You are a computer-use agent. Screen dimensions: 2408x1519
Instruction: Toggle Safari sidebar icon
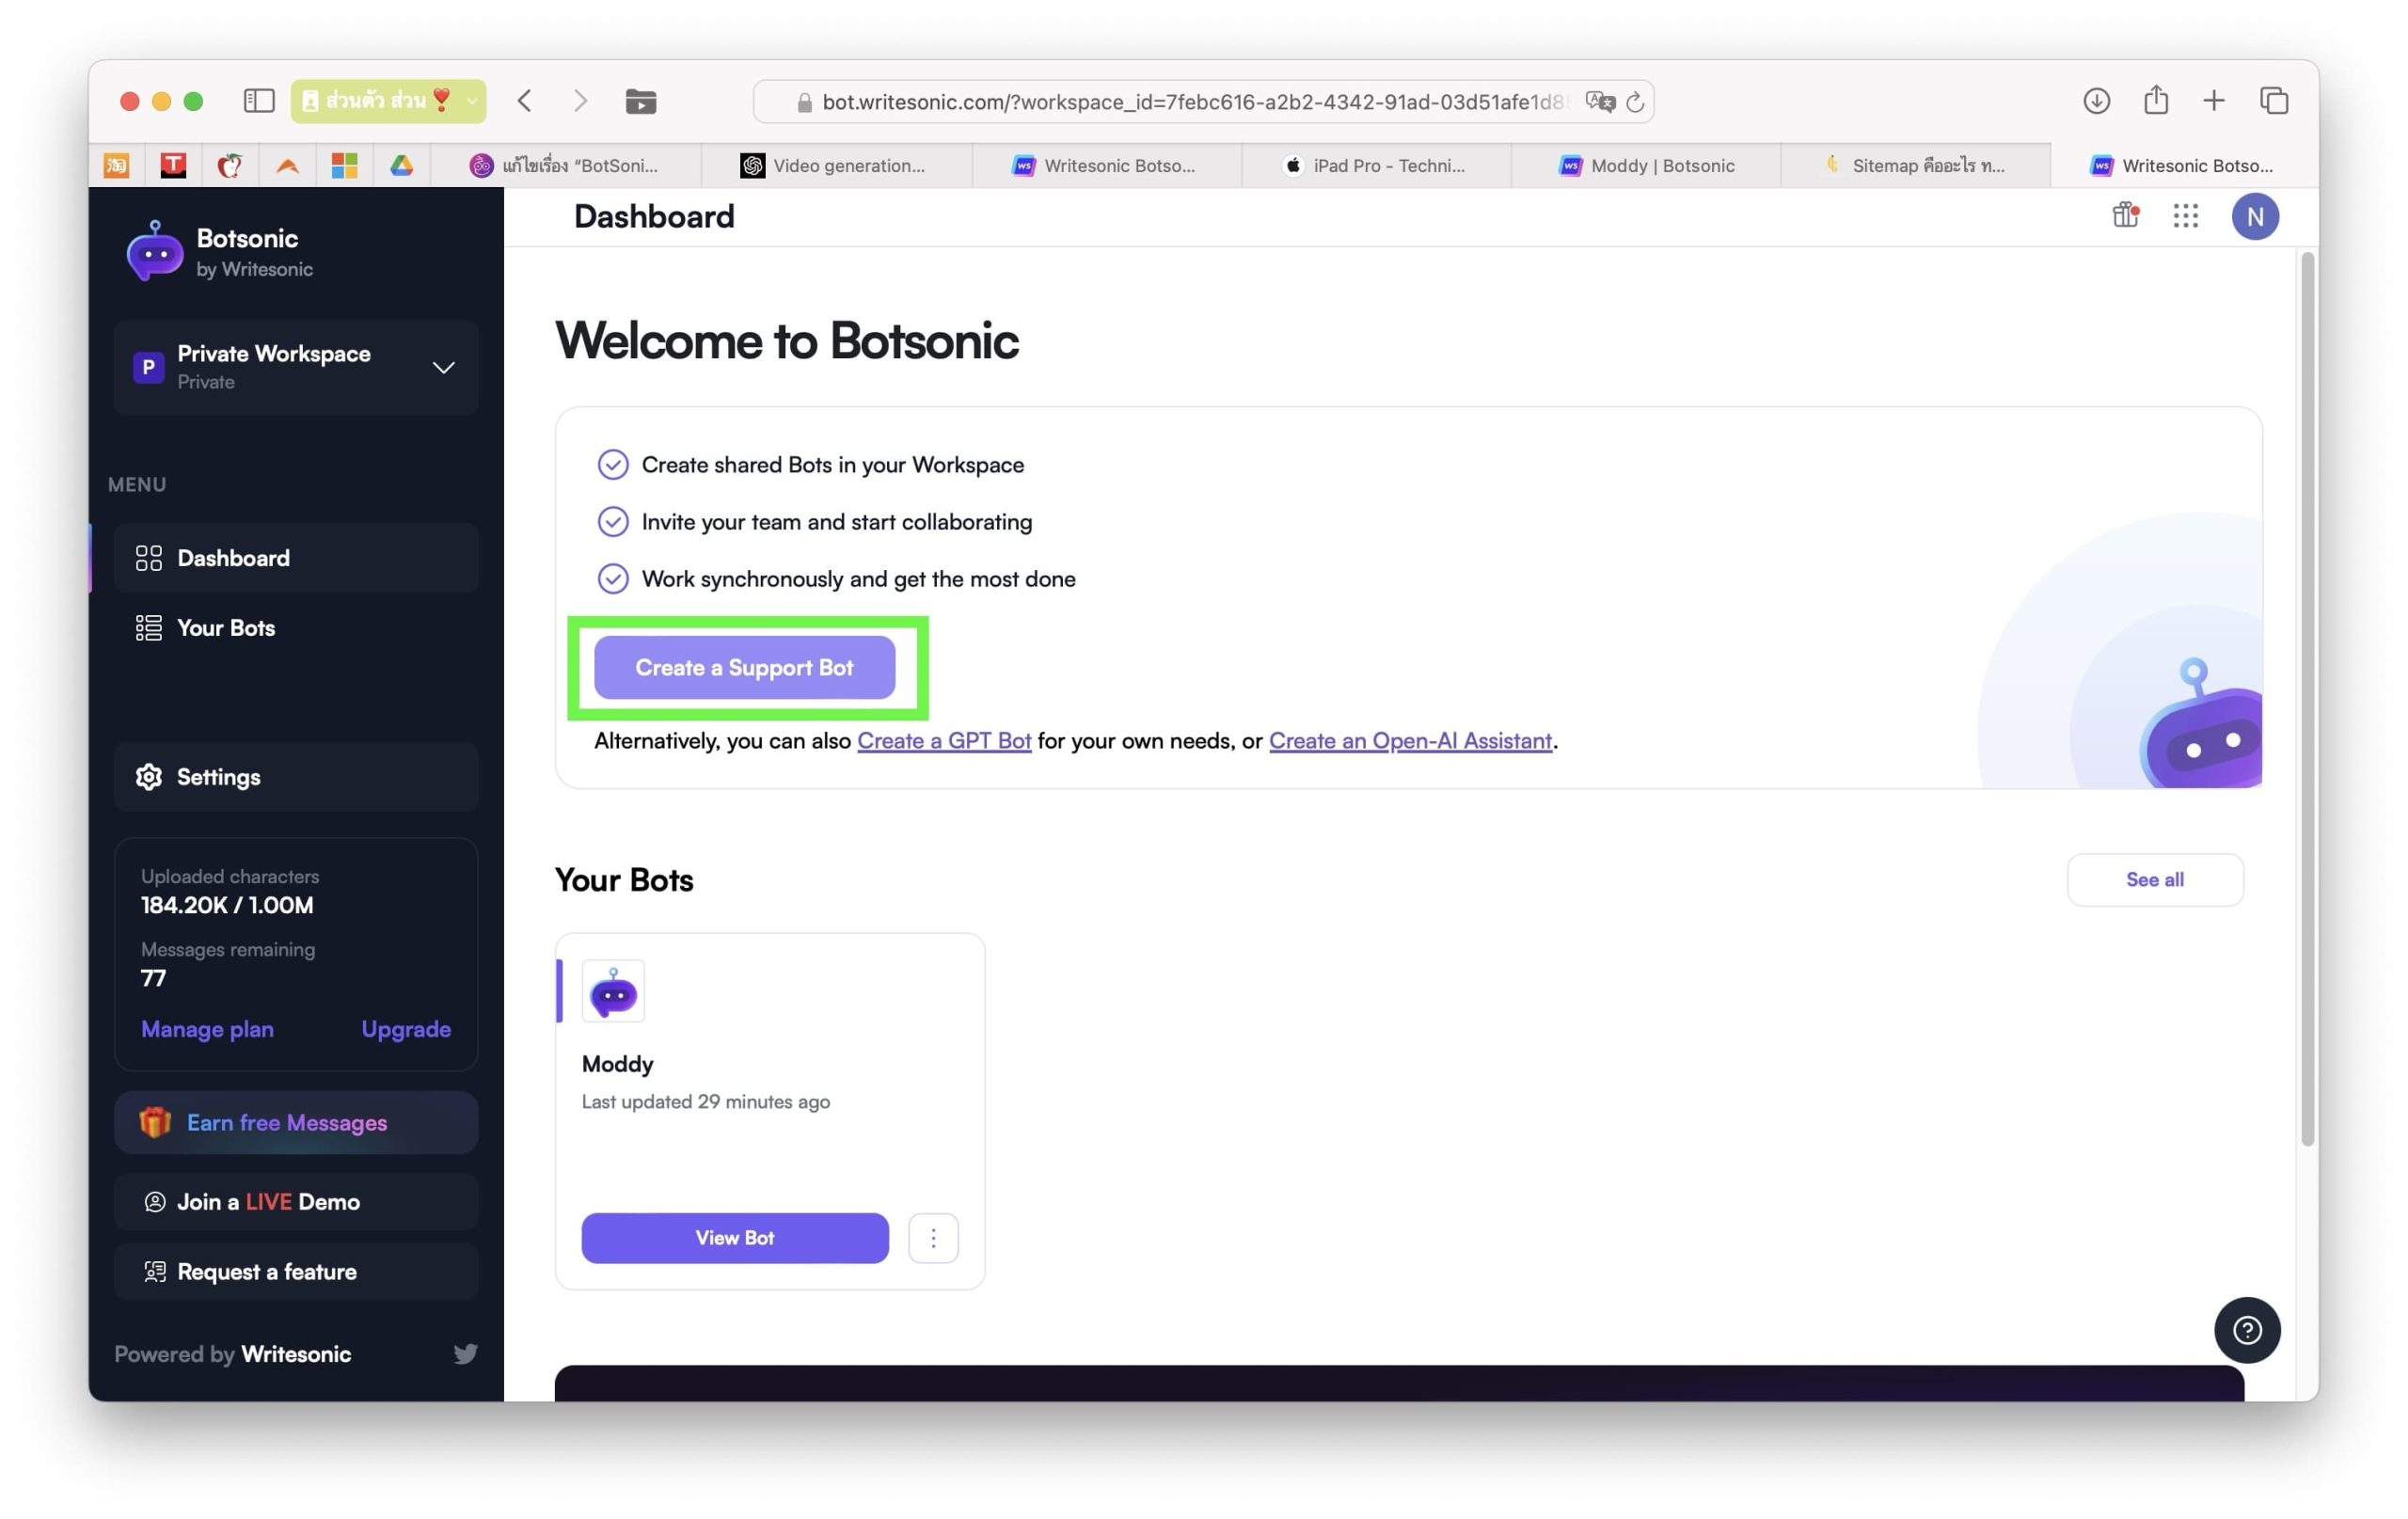(x=259, y=101)
